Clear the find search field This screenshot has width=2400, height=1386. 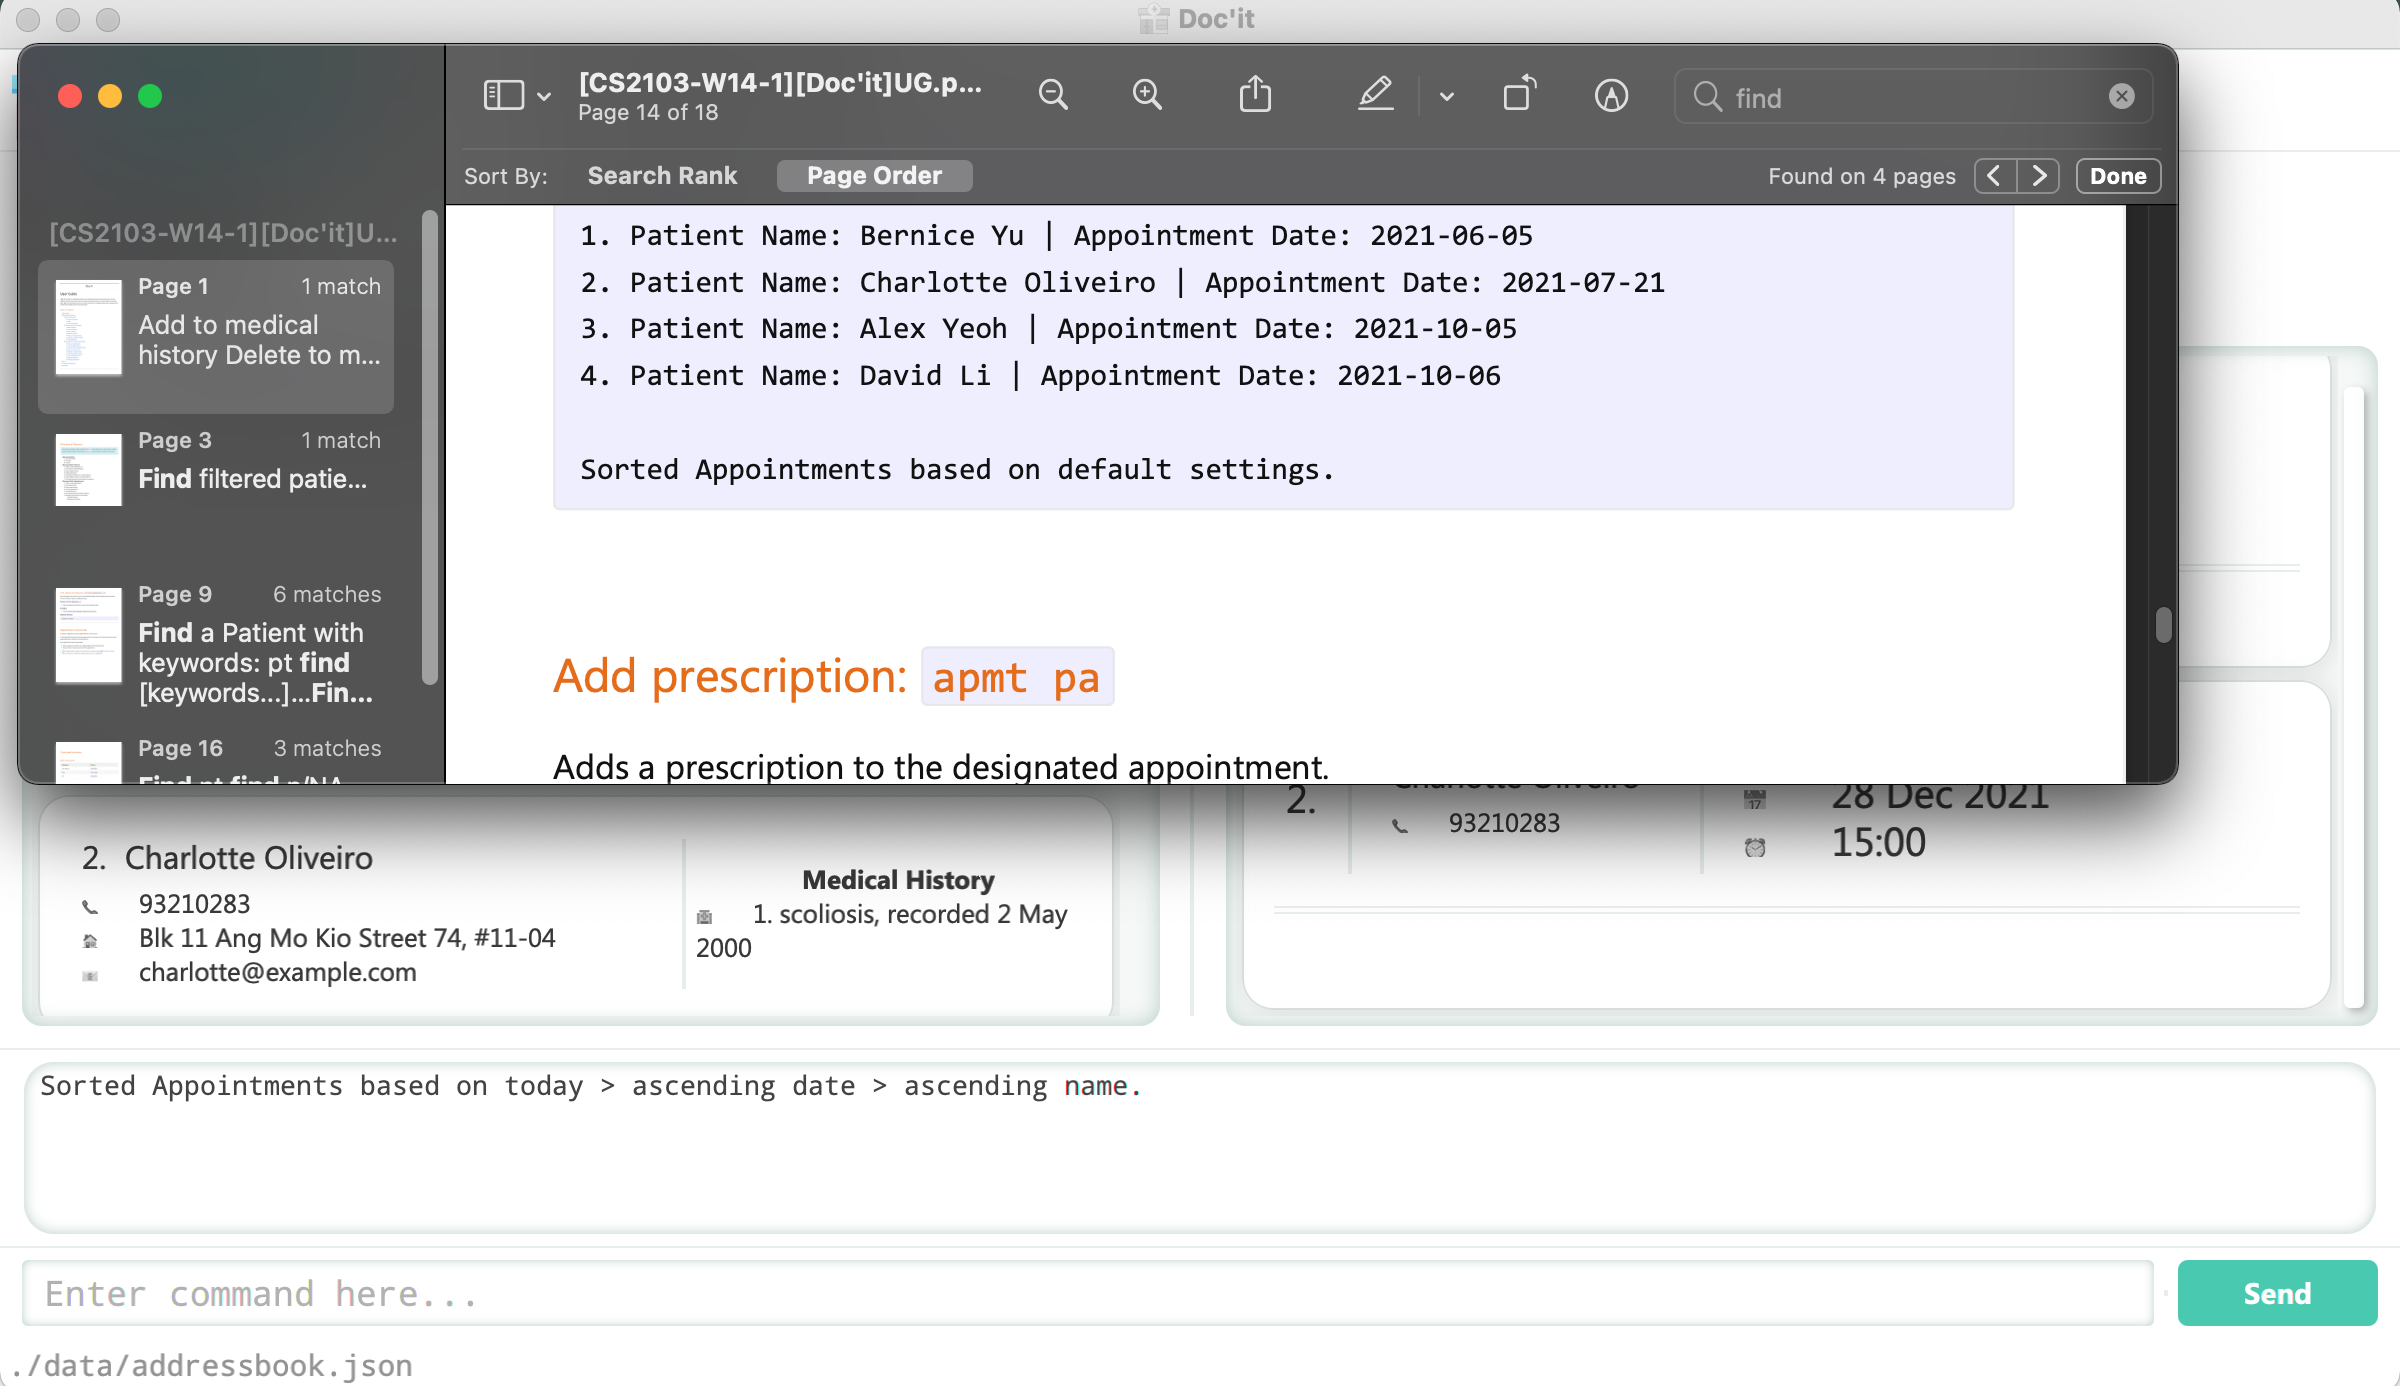pos(2121,96)
